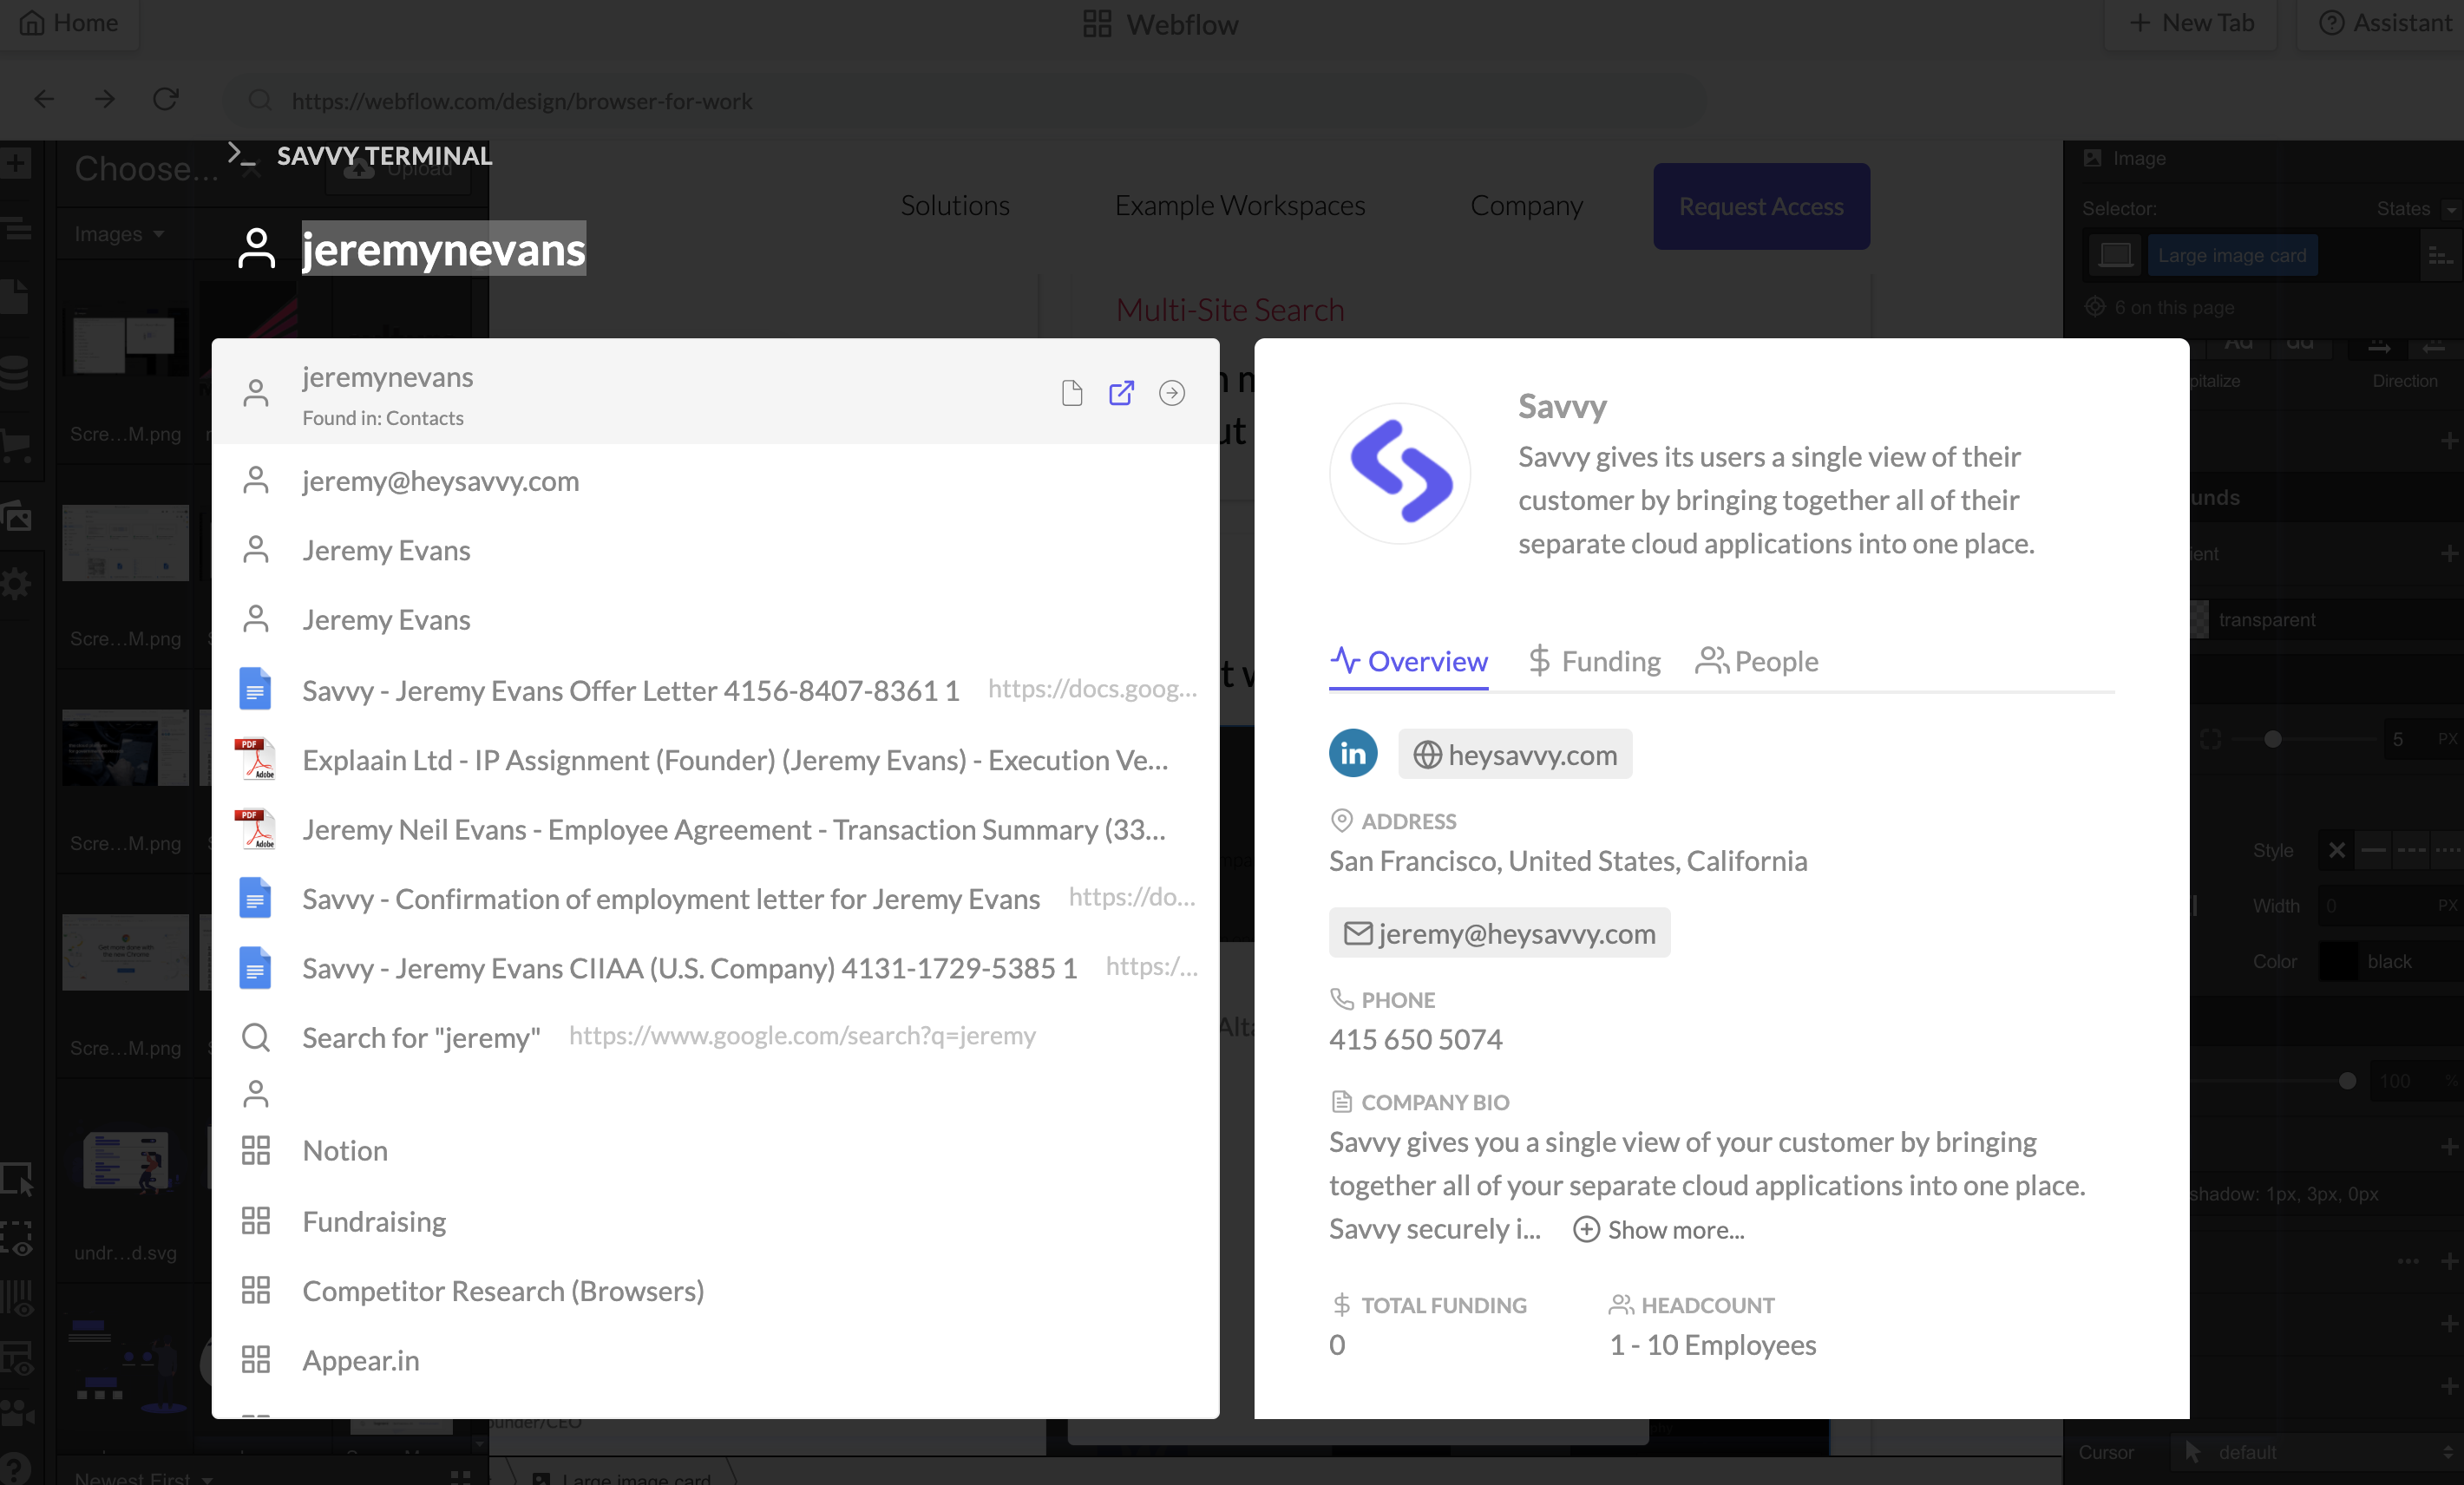Click the forward navigation arrow

105,99
